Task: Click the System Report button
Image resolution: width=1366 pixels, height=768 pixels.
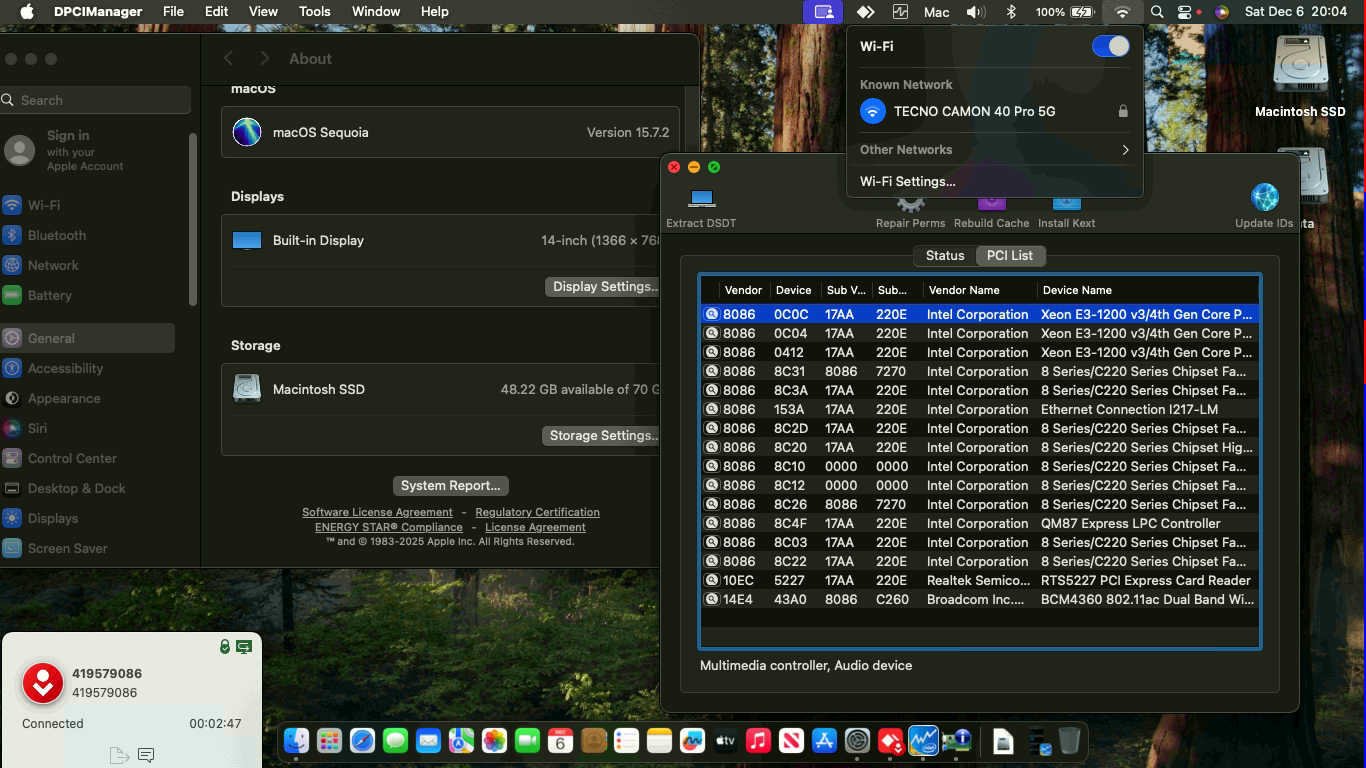Action: click(x=450, y=486)
